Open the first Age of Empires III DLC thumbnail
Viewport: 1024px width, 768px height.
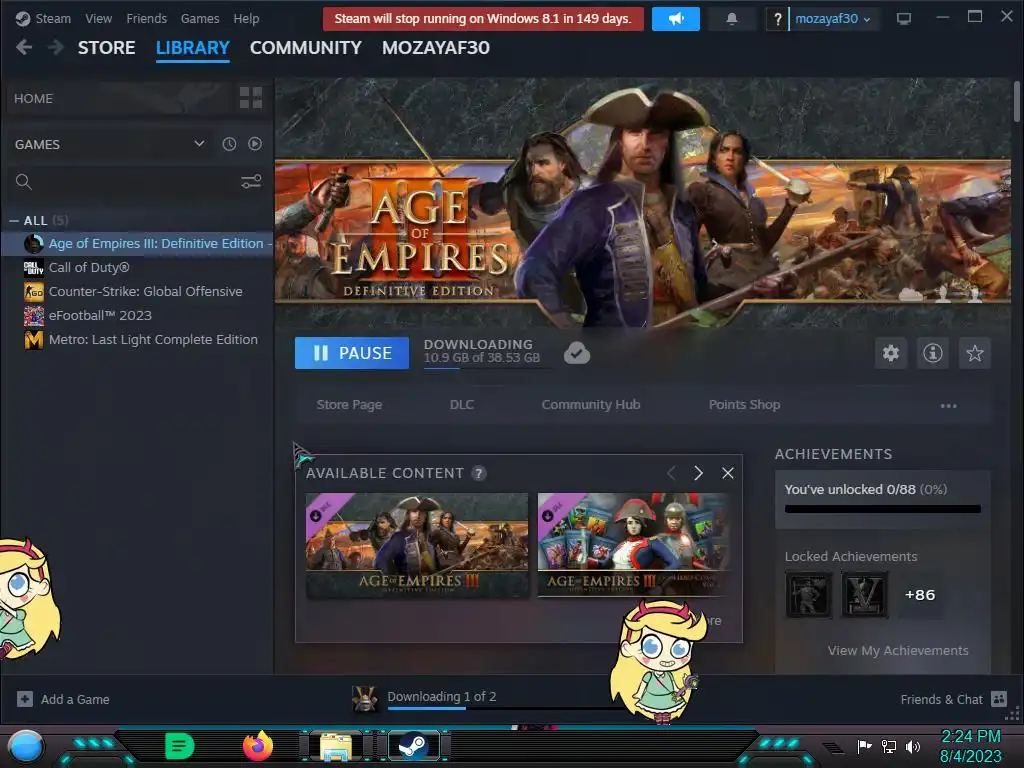[x=417, y=545]
